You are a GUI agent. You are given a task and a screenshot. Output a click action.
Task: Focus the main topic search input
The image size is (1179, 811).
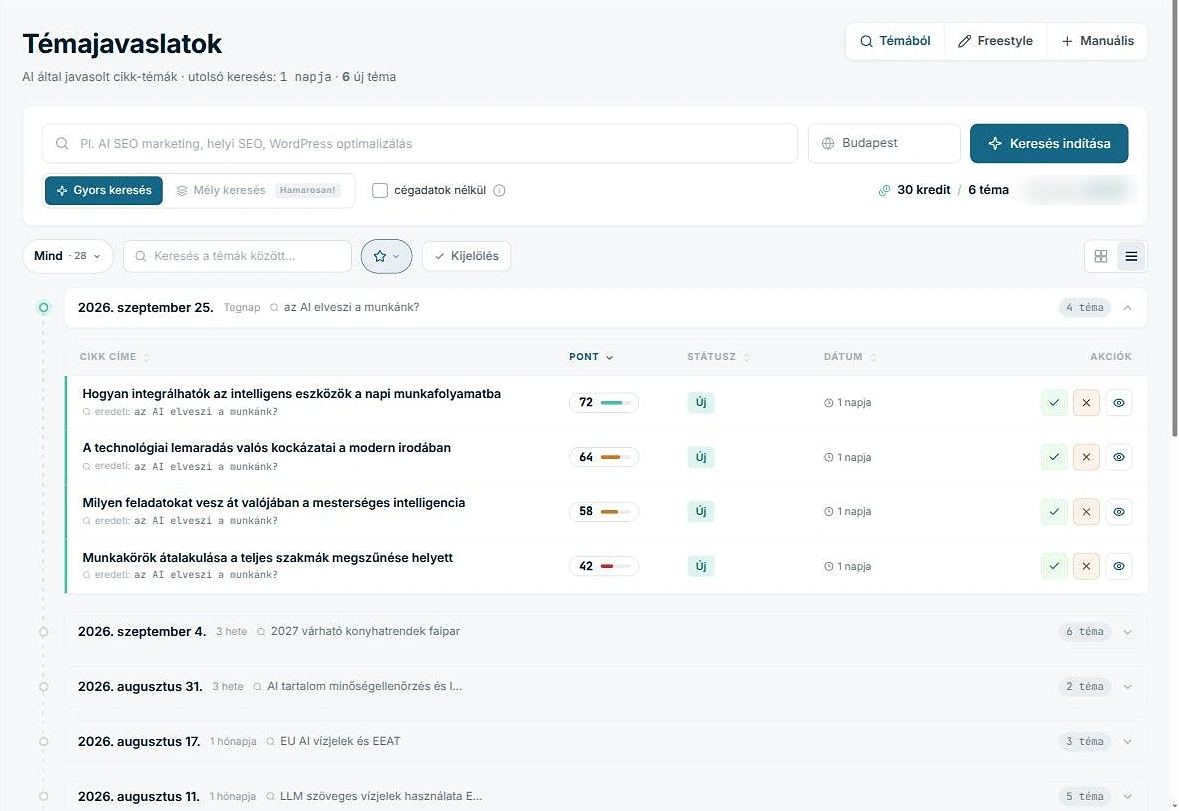[x=420, y=144]
